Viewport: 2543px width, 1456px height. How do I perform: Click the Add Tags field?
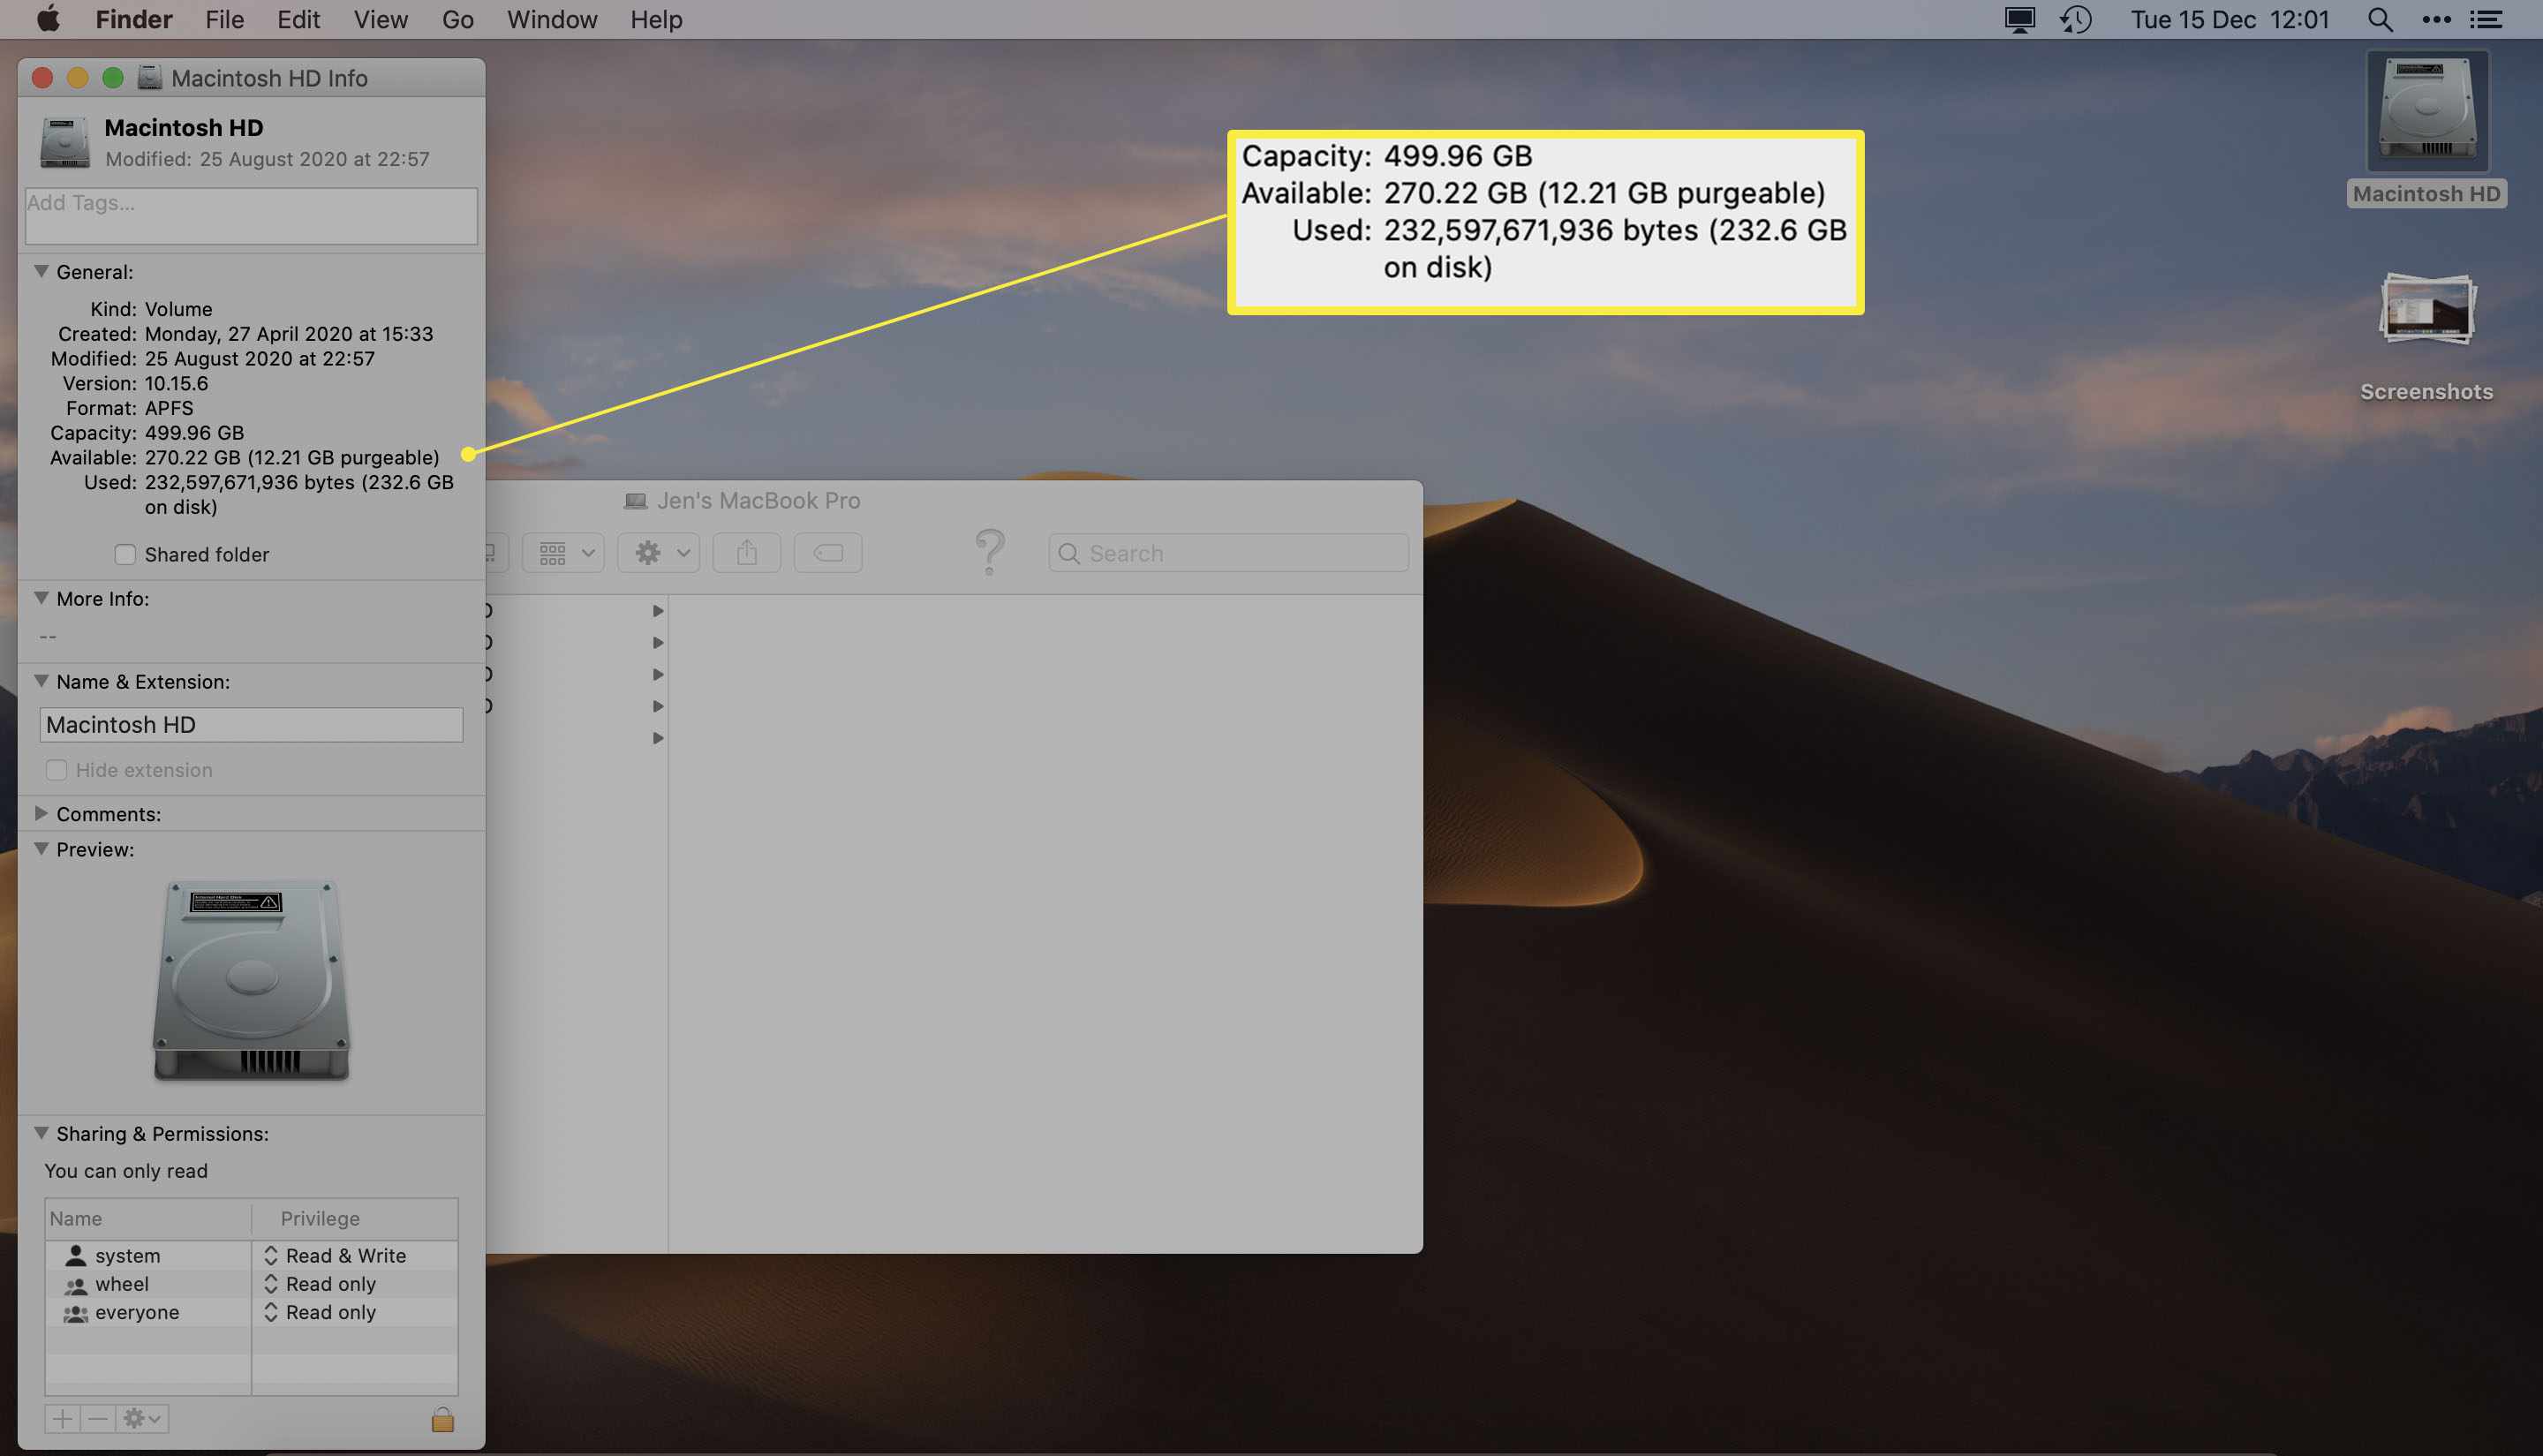click(251, 215)
